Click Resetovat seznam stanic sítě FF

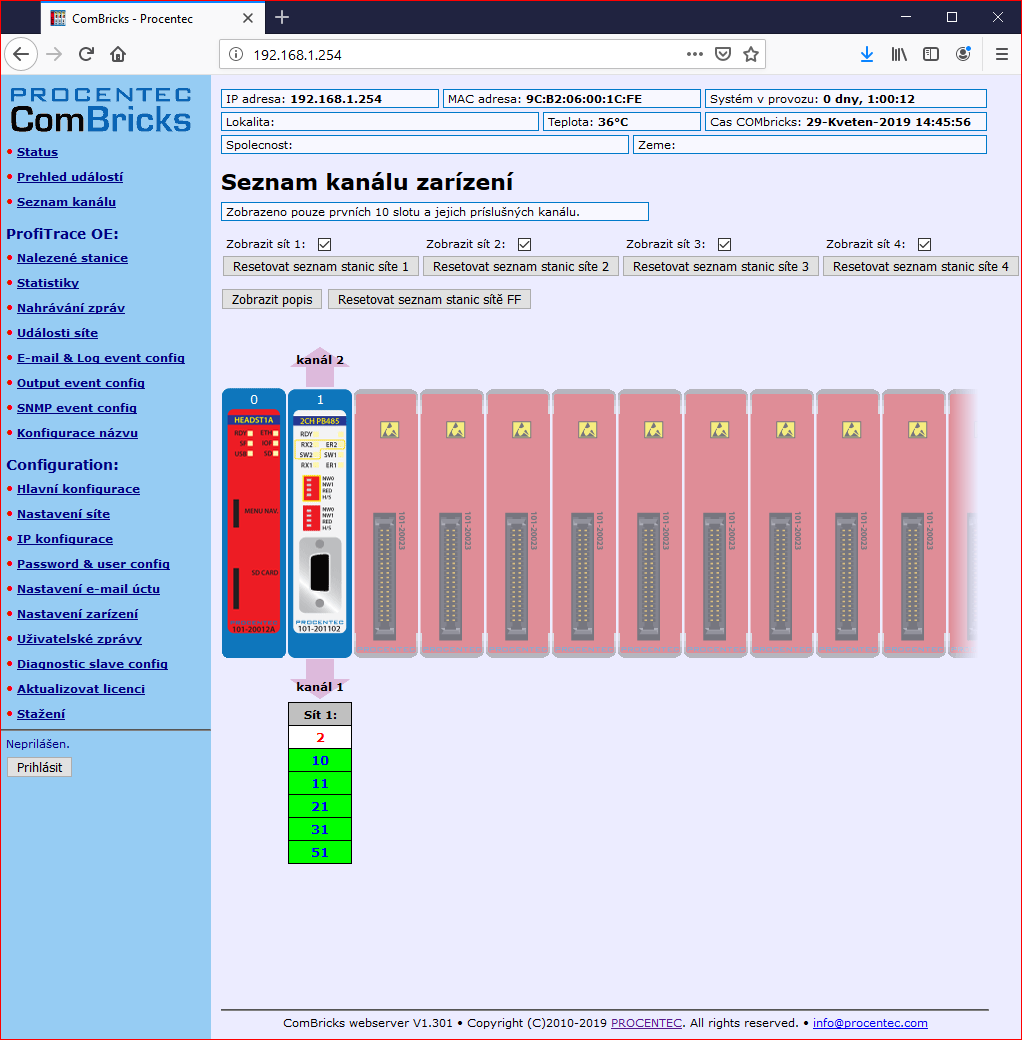coord(430,300)
